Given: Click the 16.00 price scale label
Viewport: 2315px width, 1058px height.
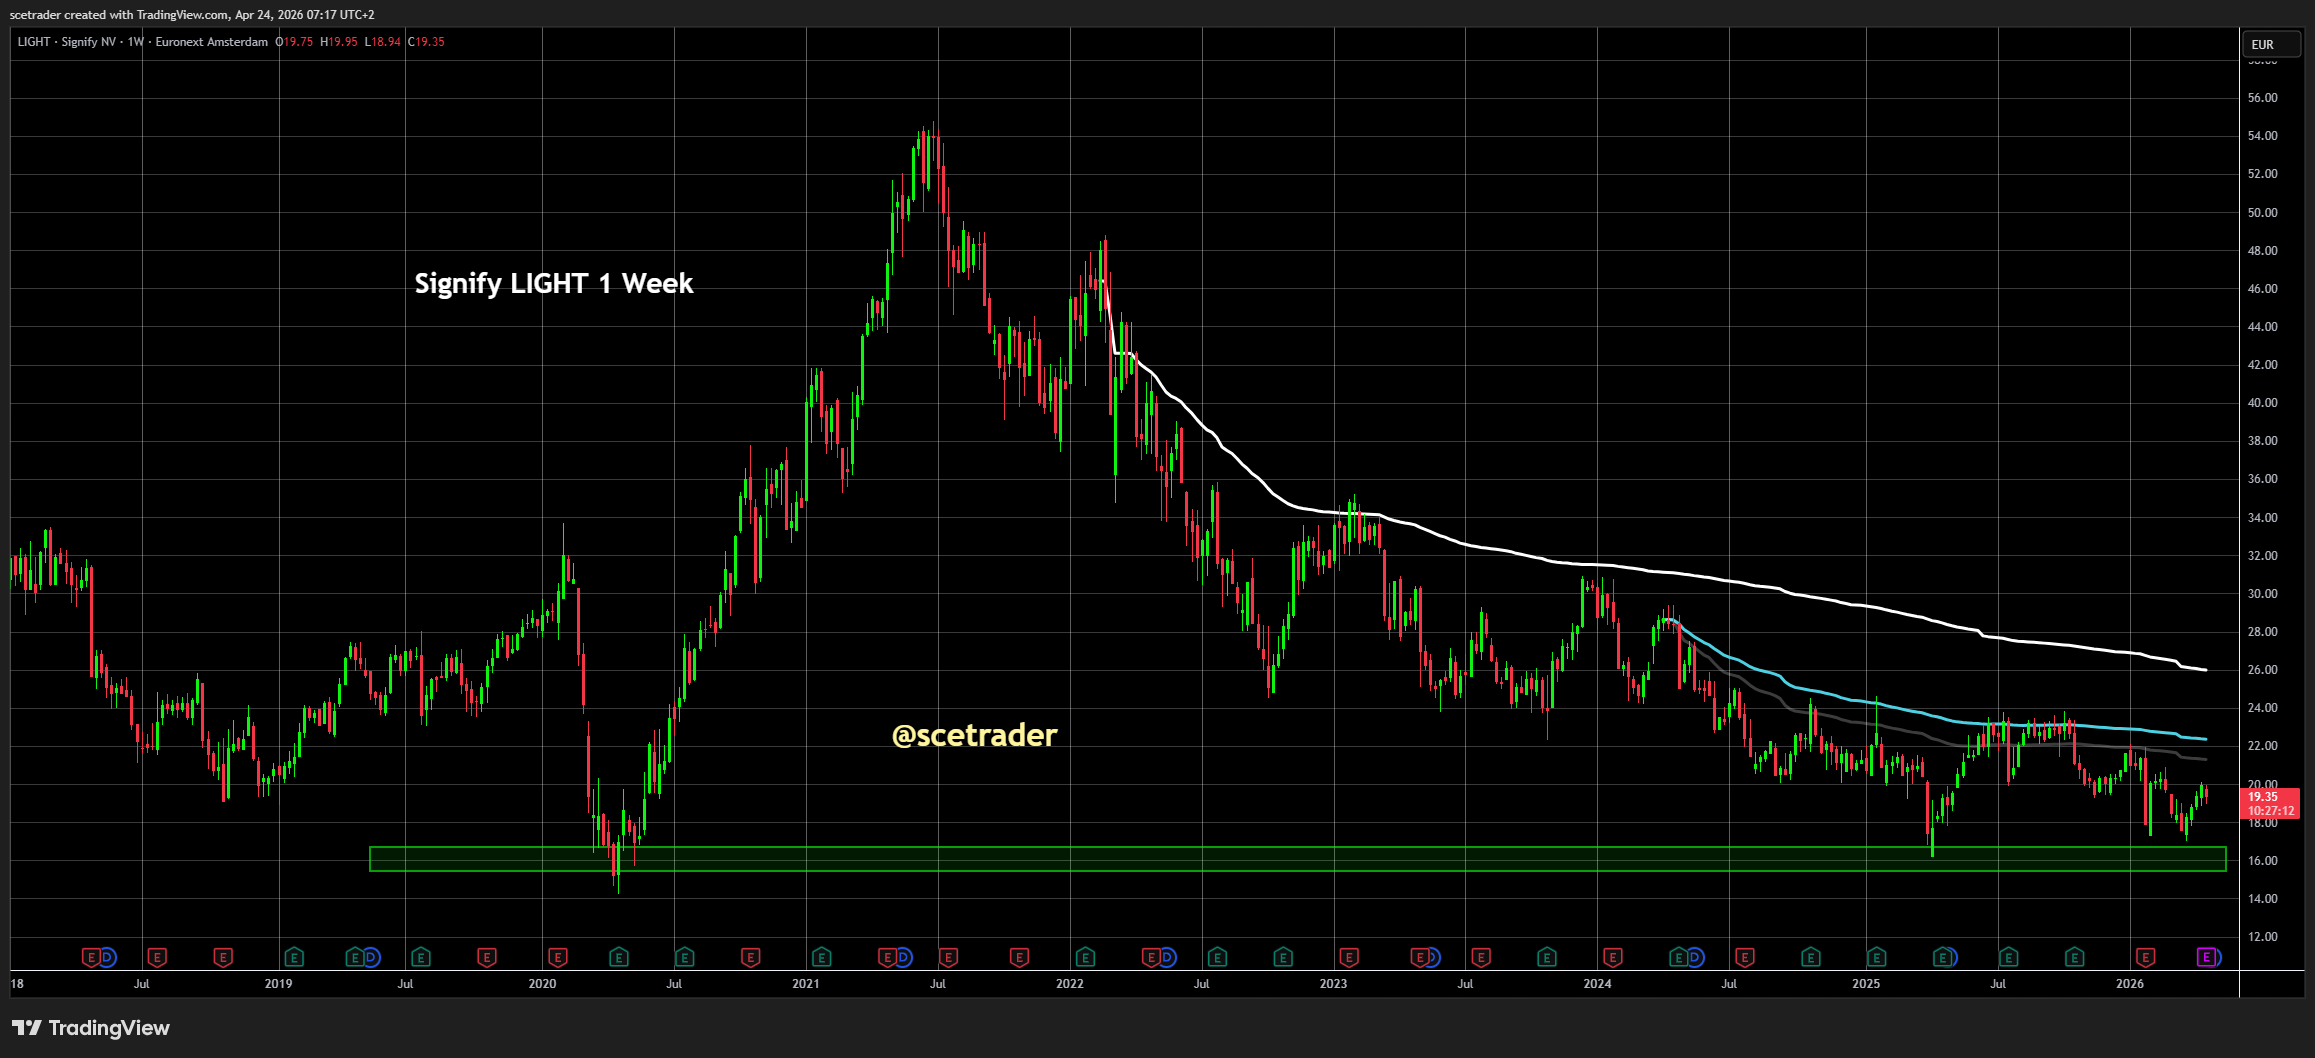Looking at the screenshot, I should 2262,861.
